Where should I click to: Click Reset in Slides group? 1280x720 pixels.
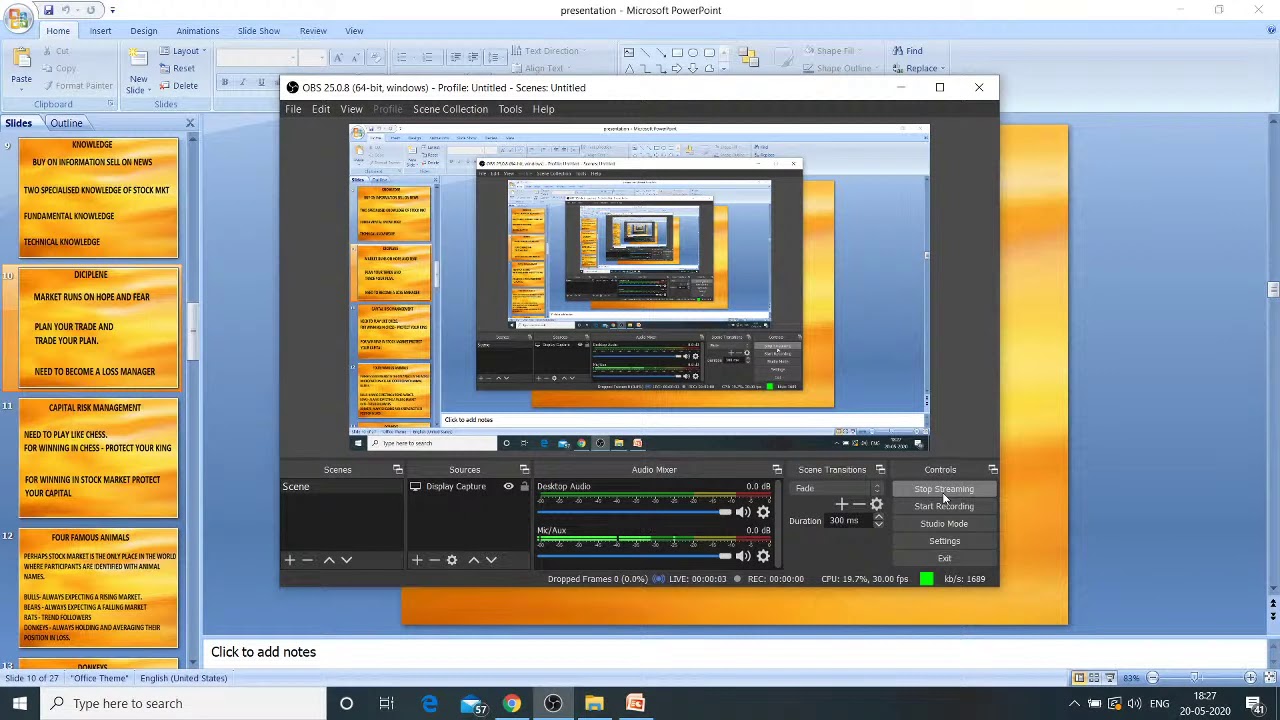click(x=176, y=69)
